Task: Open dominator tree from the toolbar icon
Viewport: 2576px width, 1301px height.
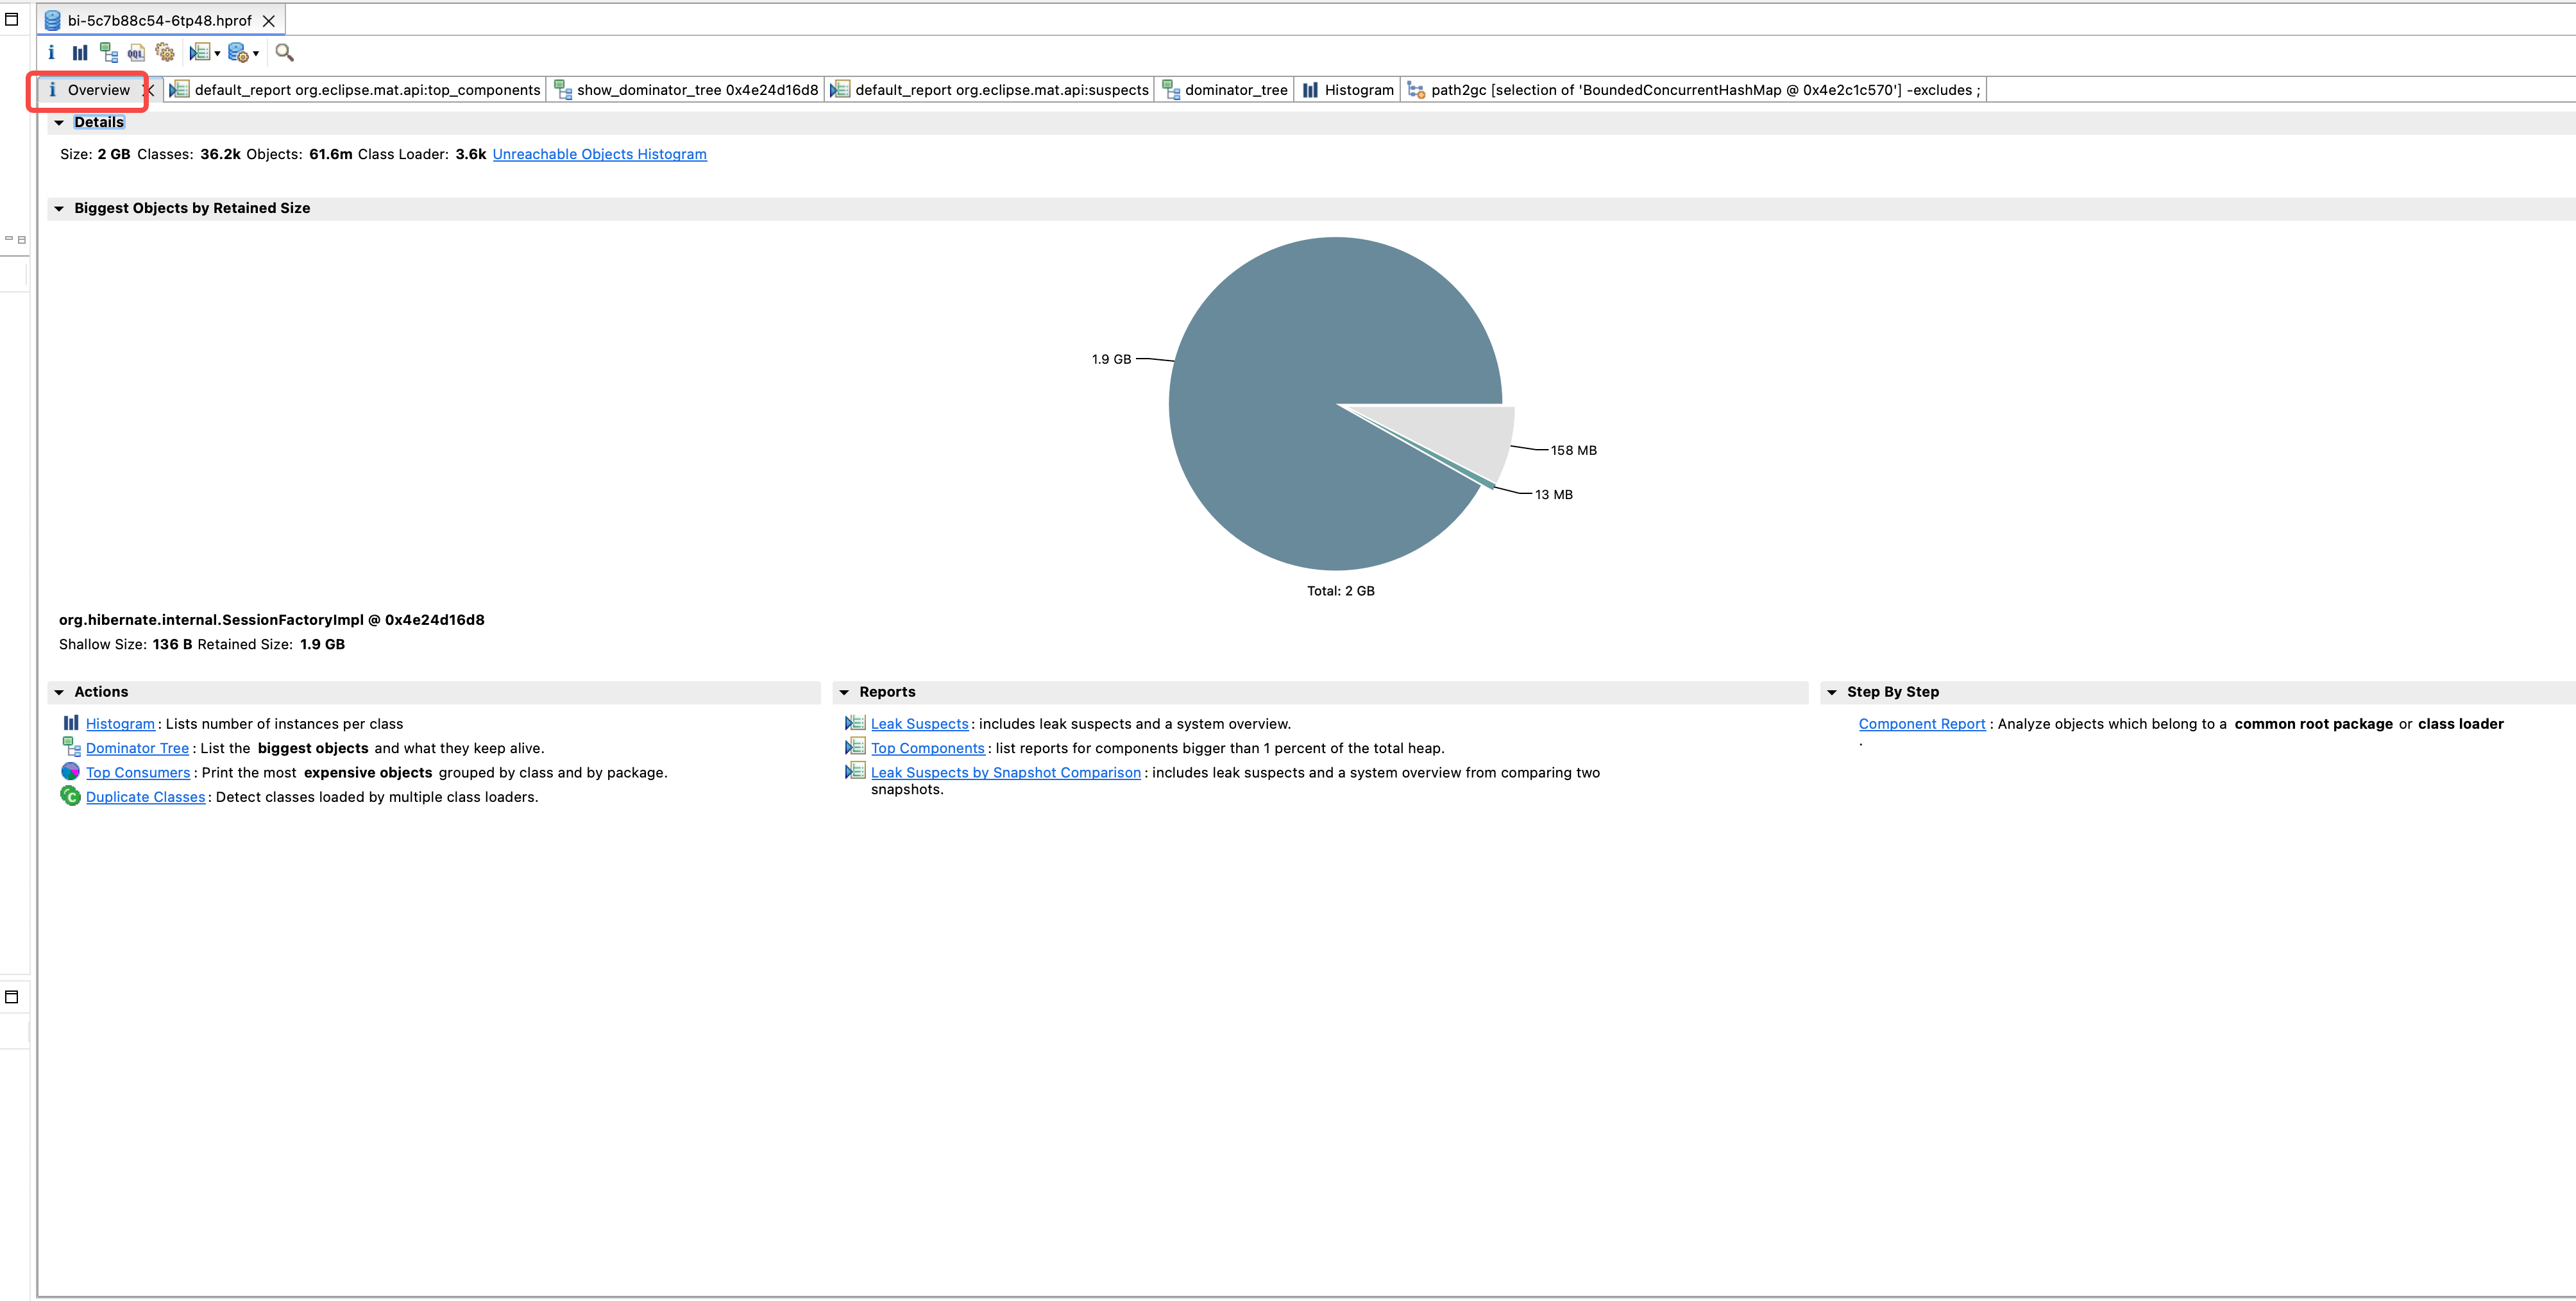Action: pos(108,53)
